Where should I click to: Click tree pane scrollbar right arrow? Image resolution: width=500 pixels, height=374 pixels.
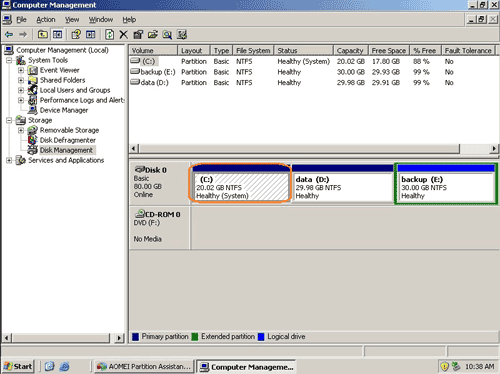click(119, 338)
